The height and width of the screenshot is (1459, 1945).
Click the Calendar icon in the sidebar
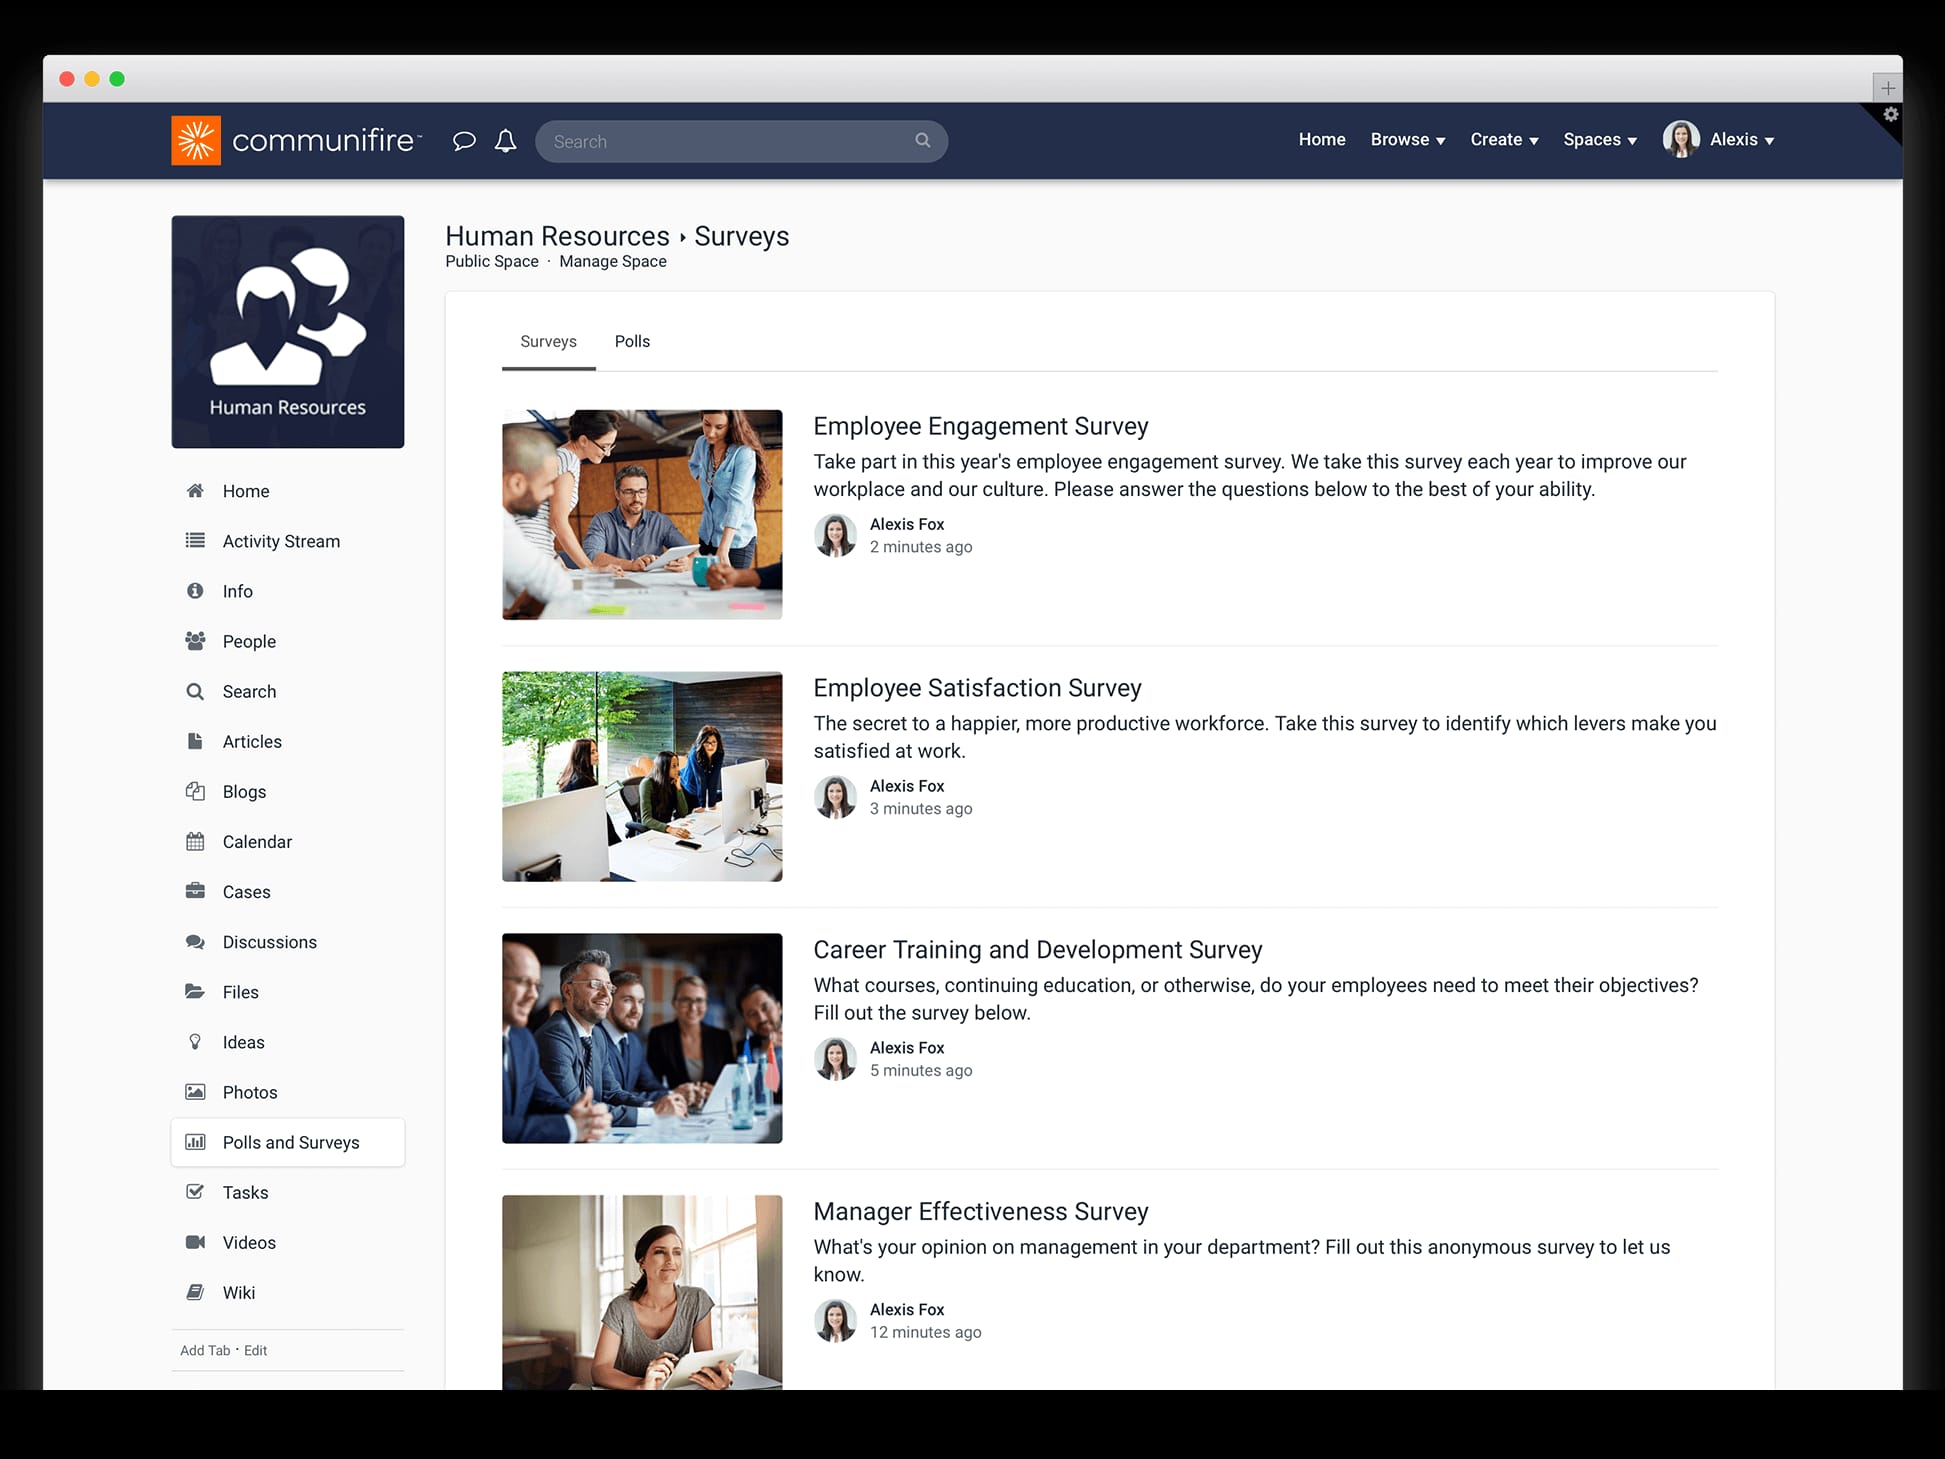[x=195, y=841]
